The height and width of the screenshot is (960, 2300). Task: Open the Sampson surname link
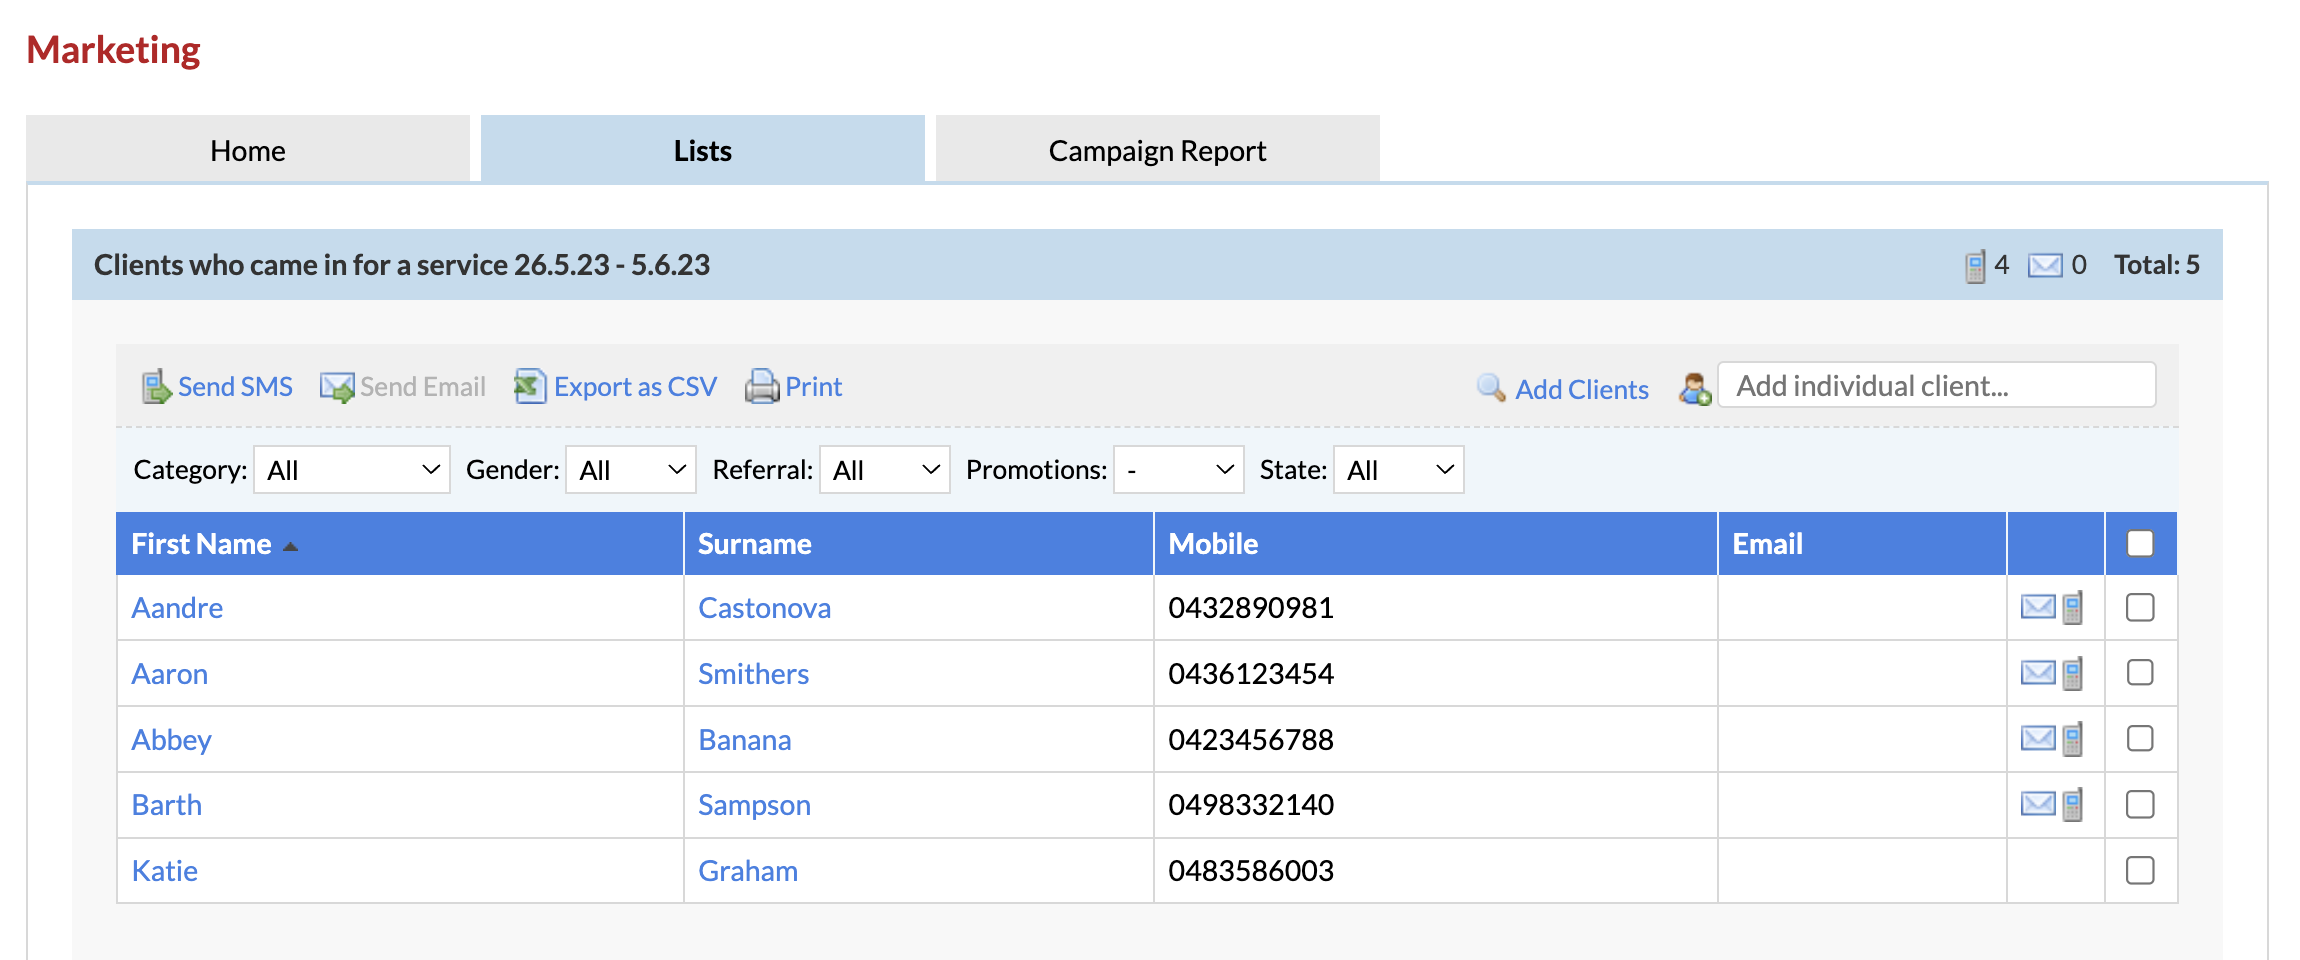coord(755,805)
